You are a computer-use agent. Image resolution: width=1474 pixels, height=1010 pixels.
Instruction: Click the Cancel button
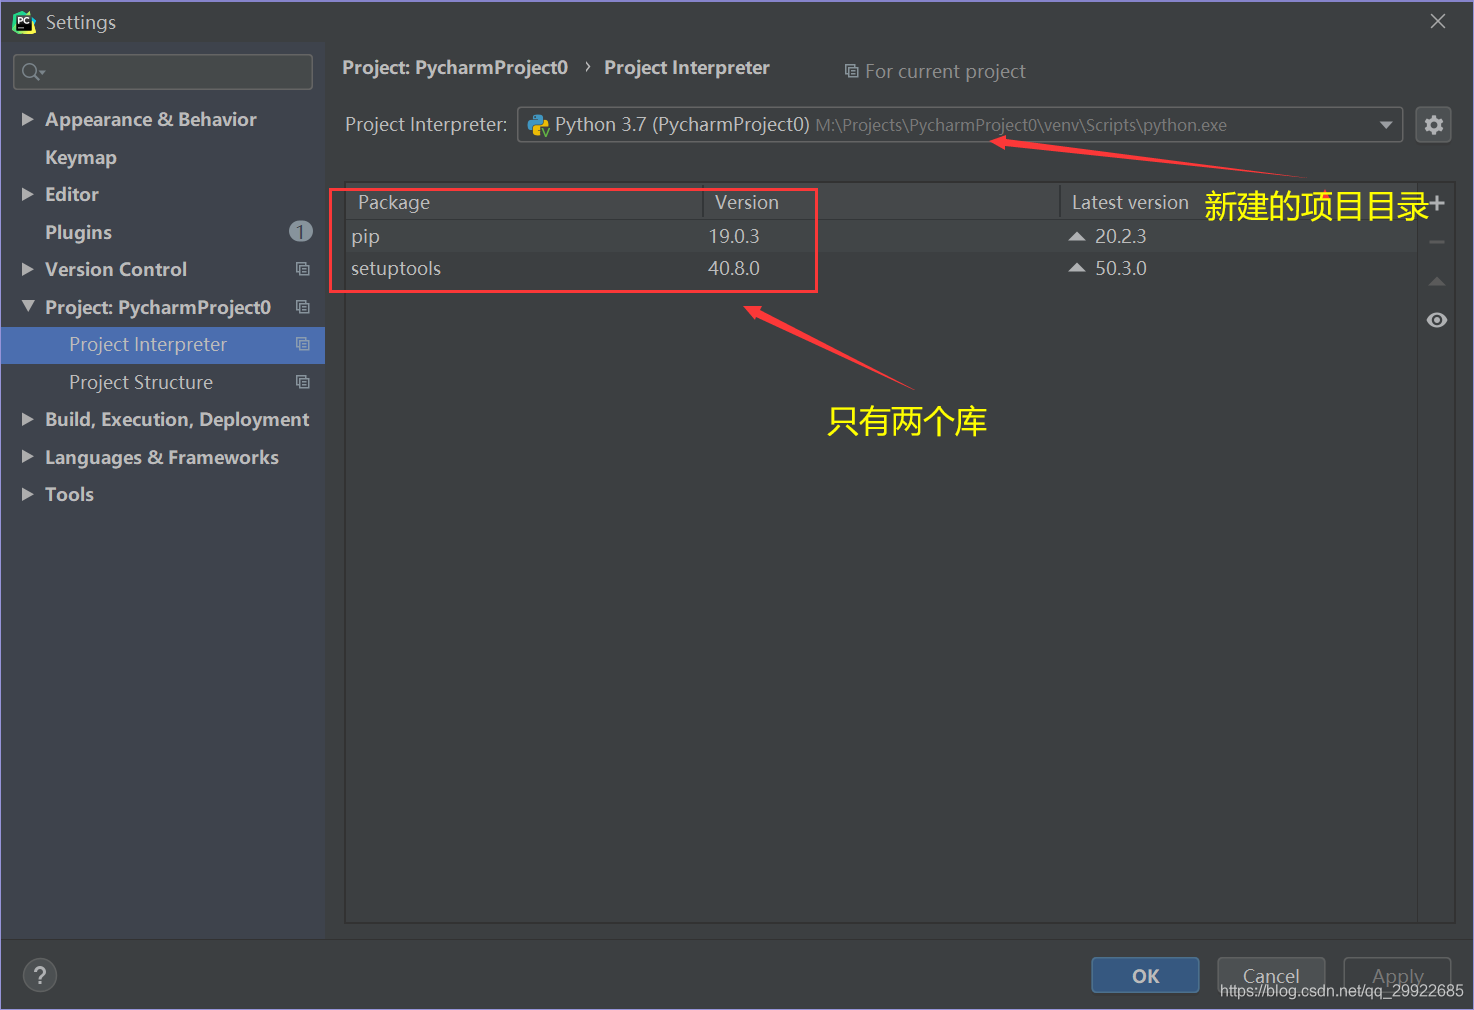click(x=1271, y=975)
